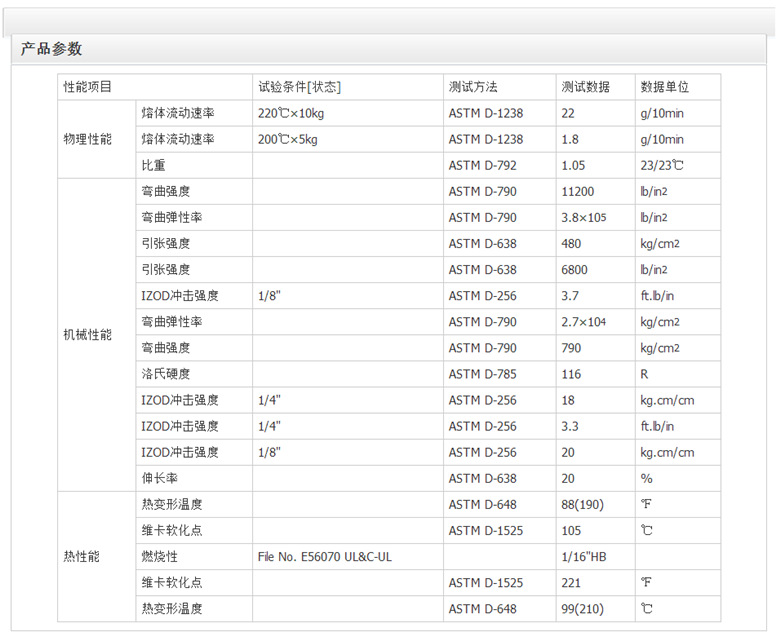Click the value 99(210) cell
Viewport: 780px width, 636px height.
point(595,609)
